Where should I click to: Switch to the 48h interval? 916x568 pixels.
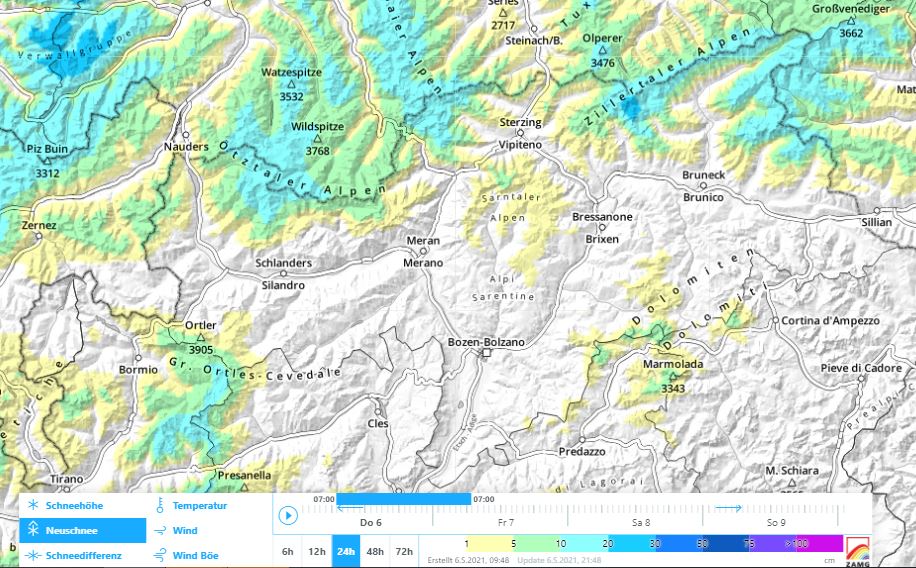click(375, 551)
